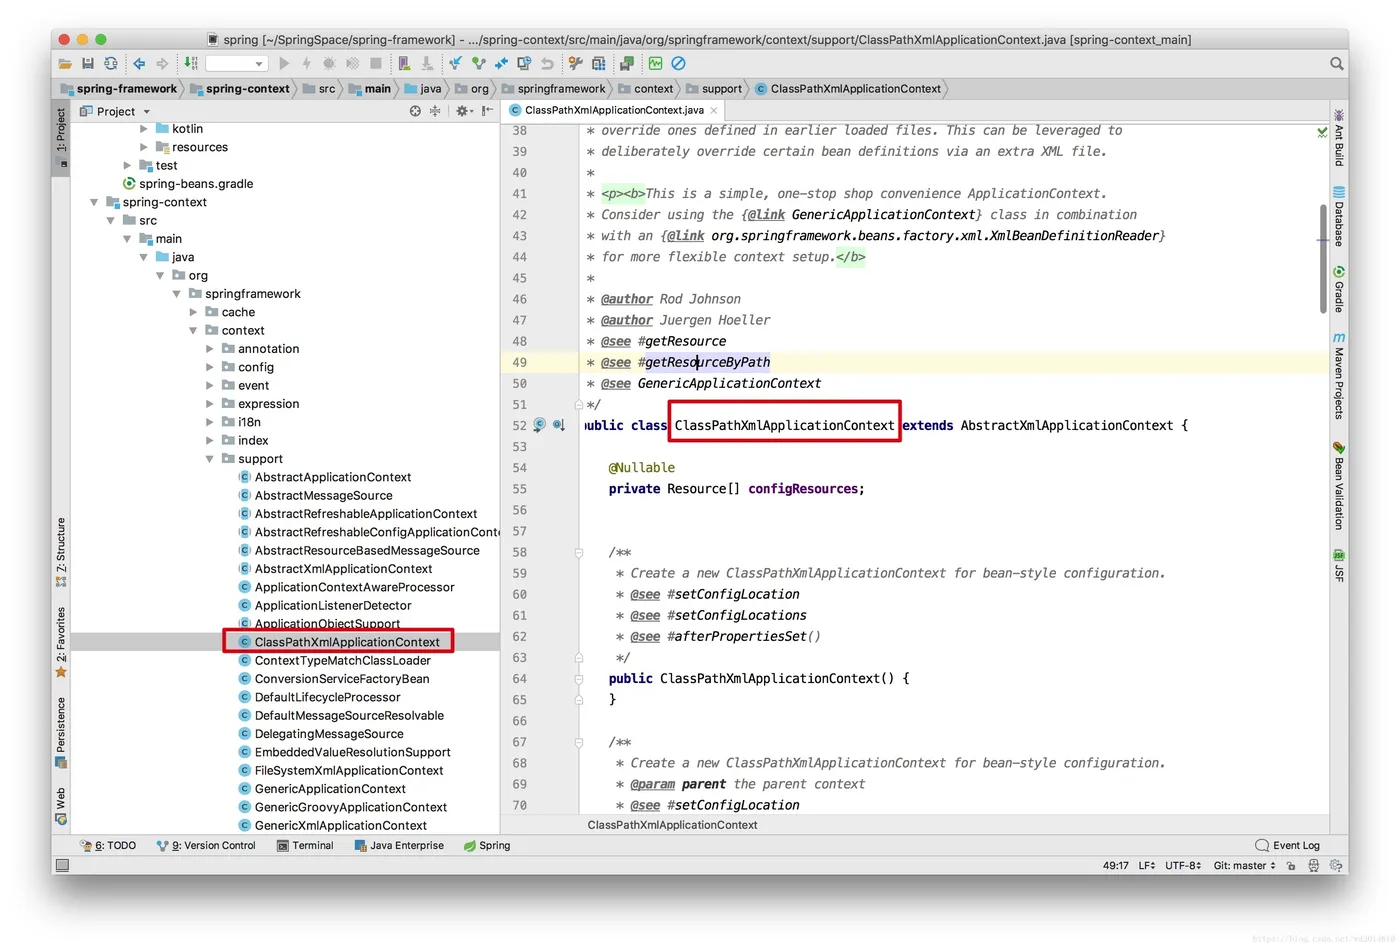The width and height of the screenshot is (1400, 948).
Task: Open the run configuration combo box
Action: coord(237,63)
